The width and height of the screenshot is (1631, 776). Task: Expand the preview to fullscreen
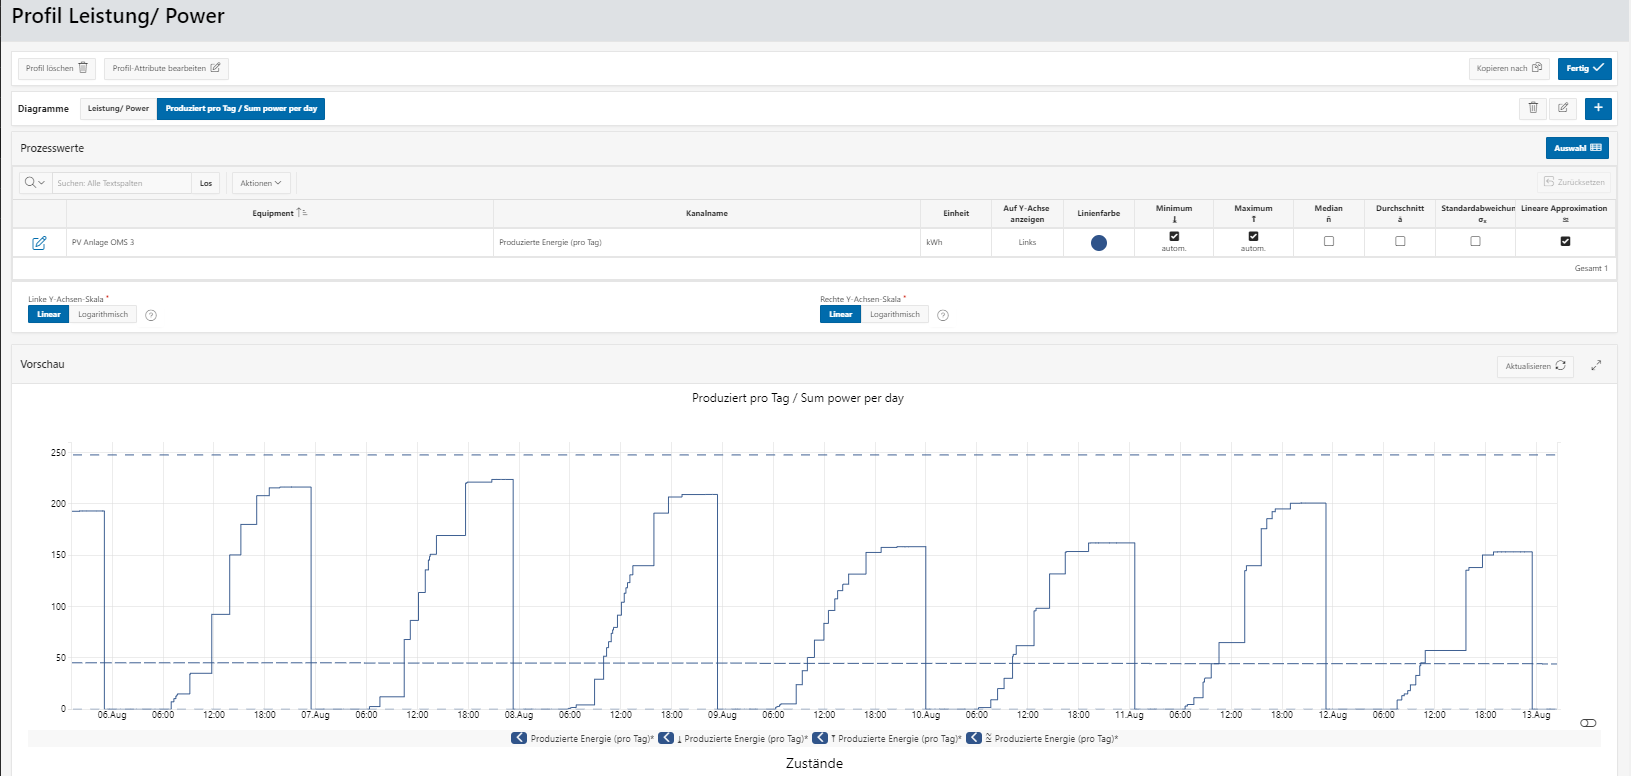coord(1596,366)
